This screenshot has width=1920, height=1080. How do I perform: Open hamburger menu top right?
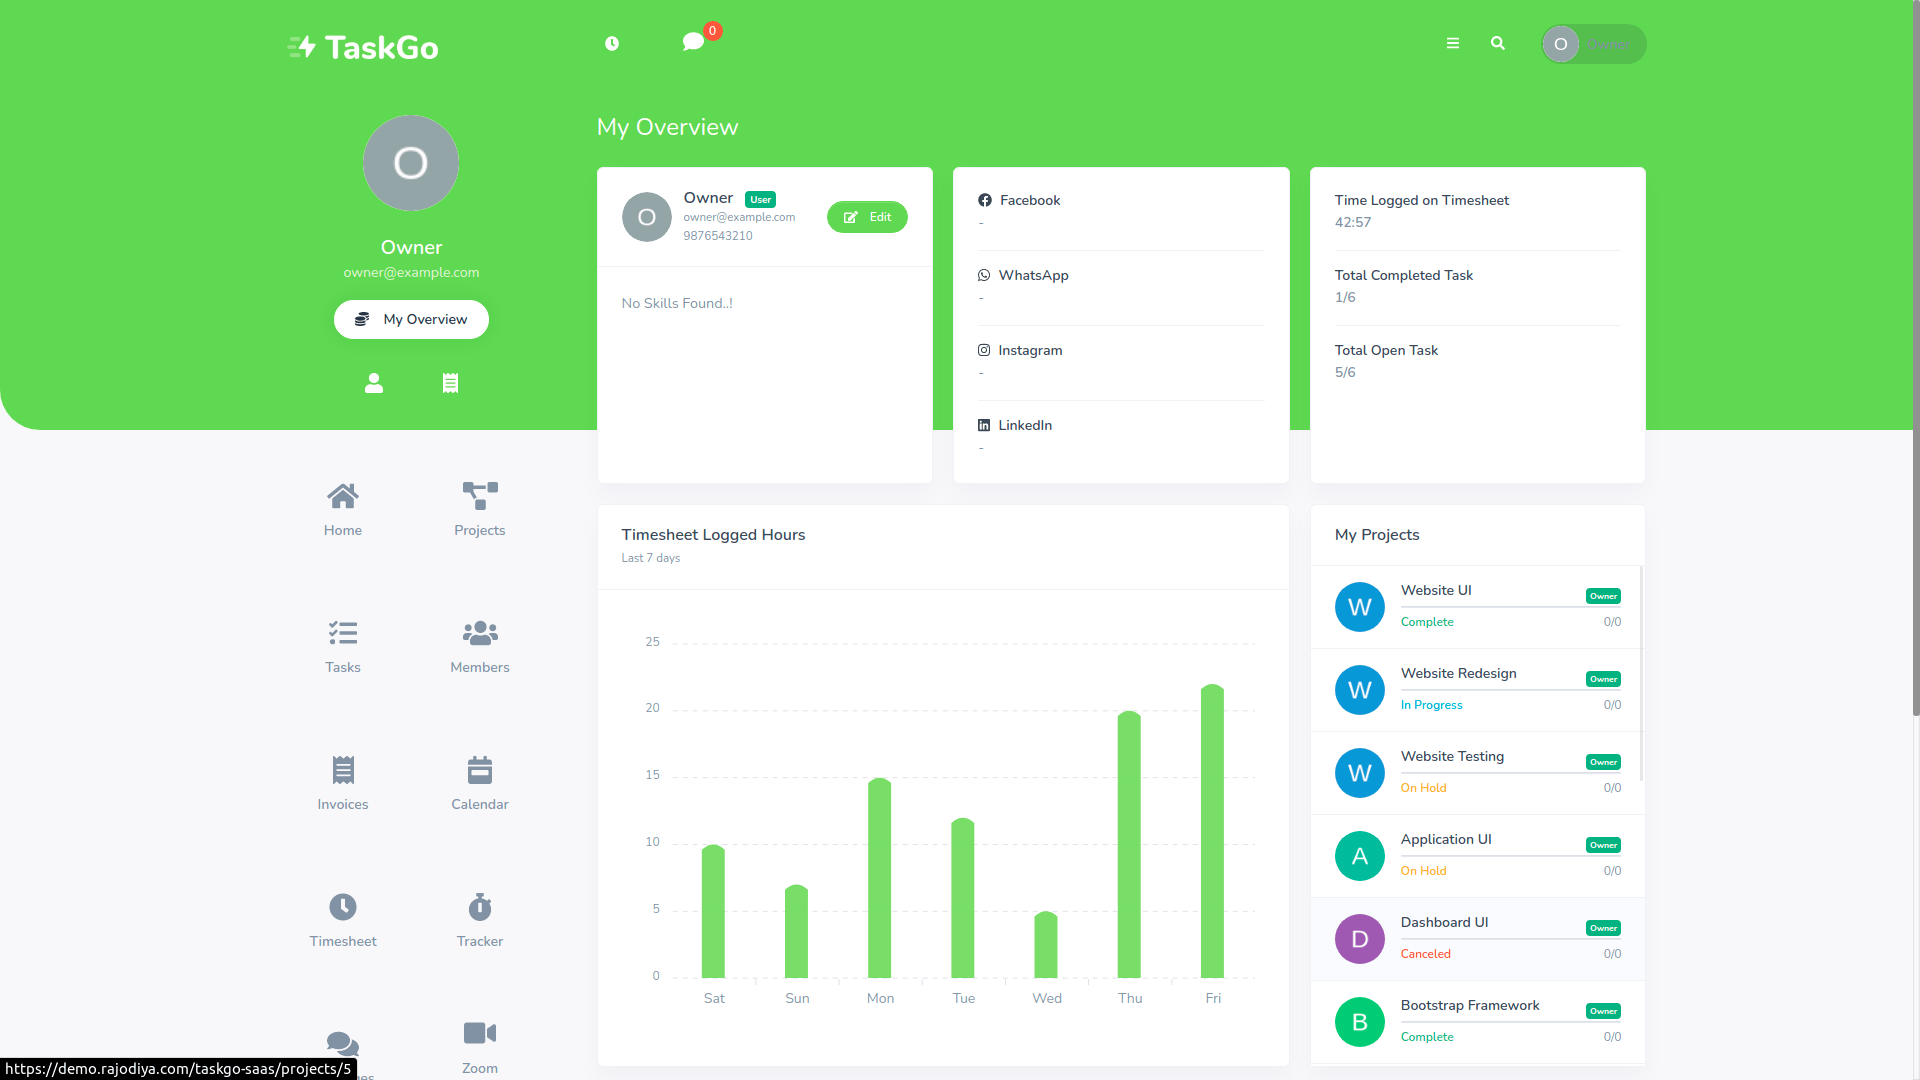pos(1452,44)
